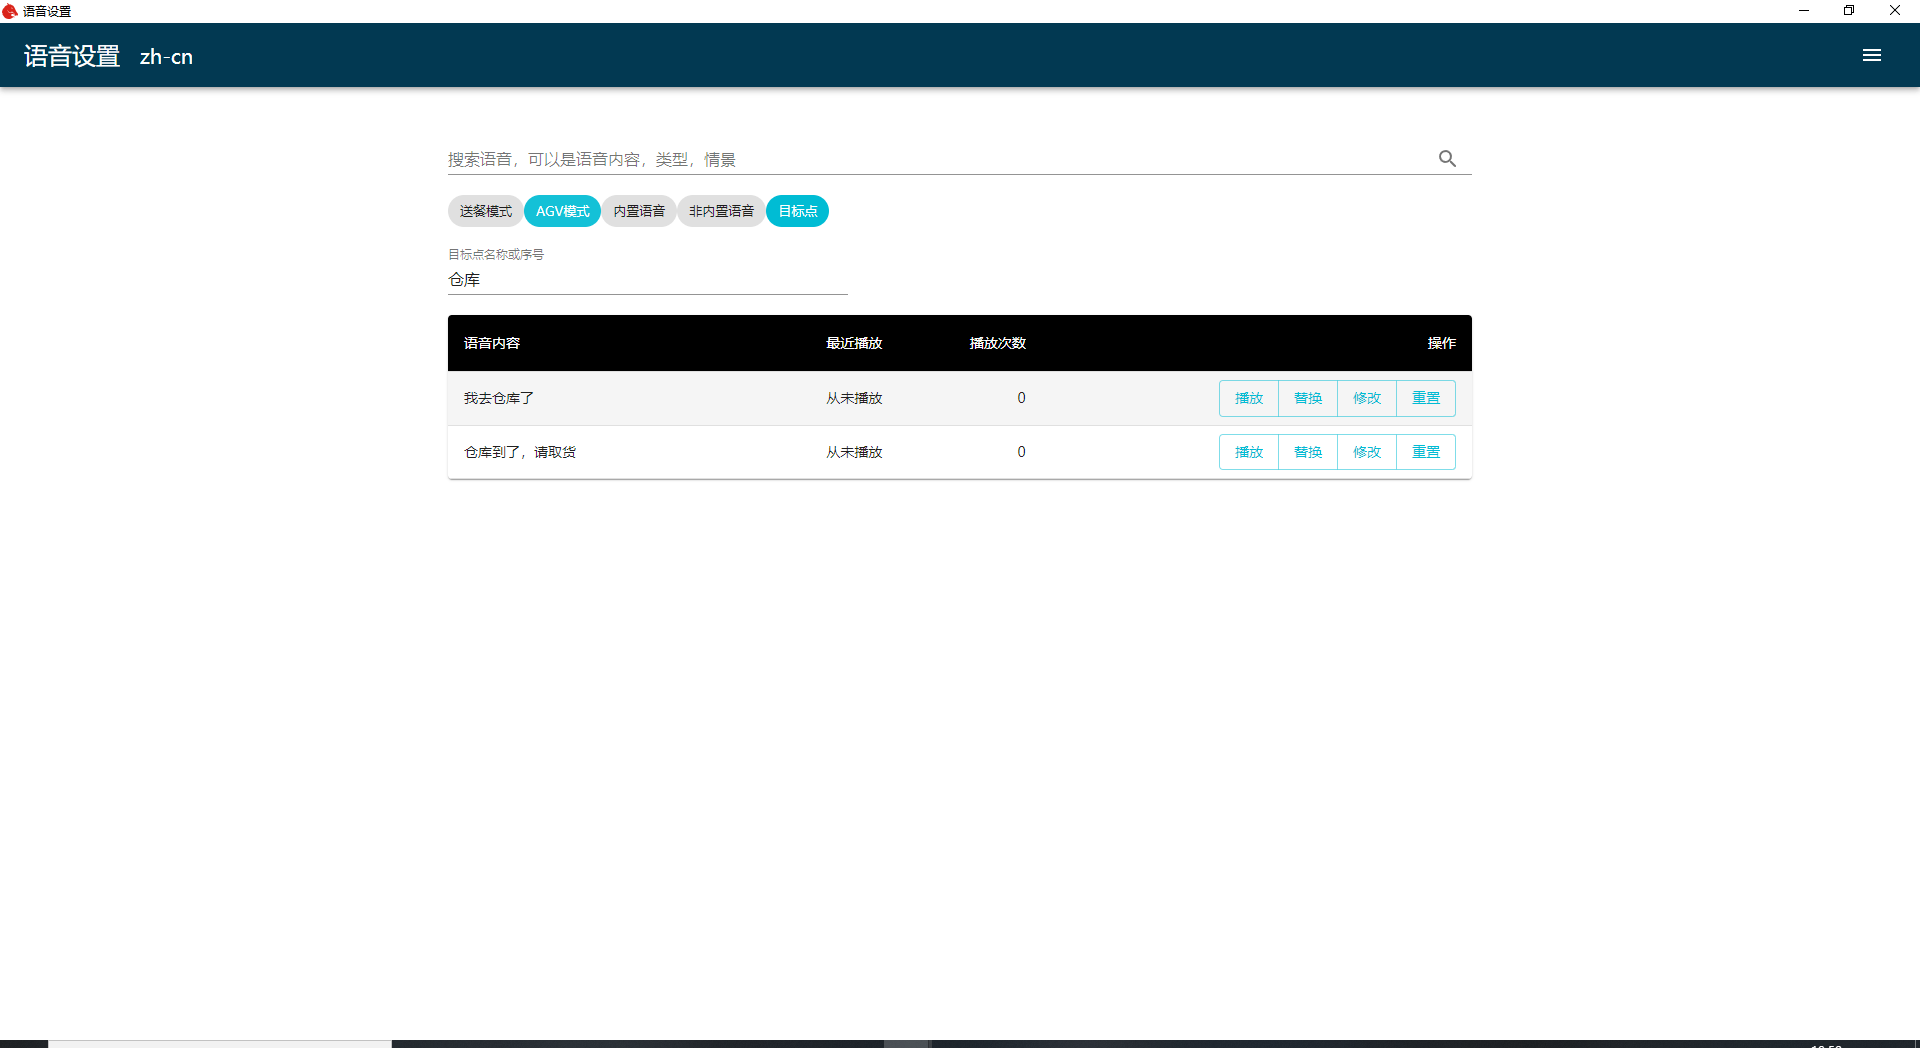The height and width of the screenshot is (1048, 1920).
Task: Toggle the 内置语音 filter chip
Action: 639,211
